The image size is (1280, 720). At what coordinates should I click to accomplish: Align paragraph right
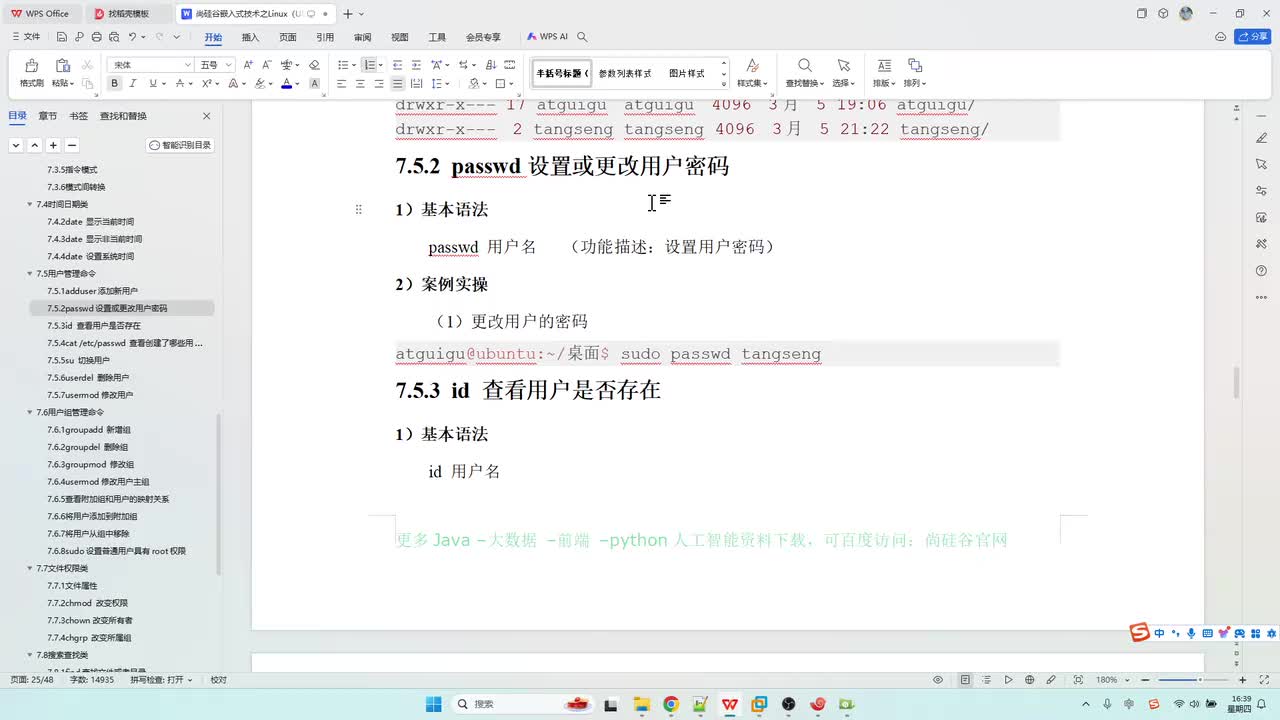[379, 84]
